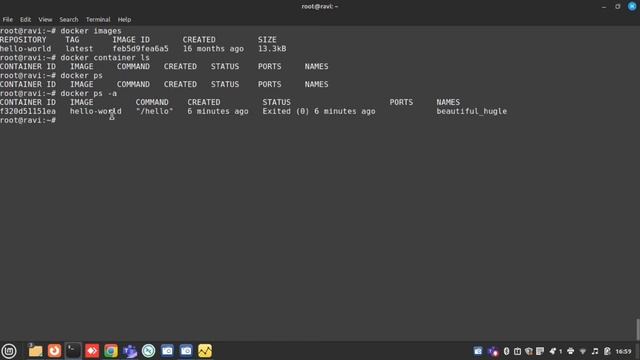Image resolution: width=640 pixels, height=360 pixels.
Task: Open the Terminal menu
Action: click(x=98, y=20)
